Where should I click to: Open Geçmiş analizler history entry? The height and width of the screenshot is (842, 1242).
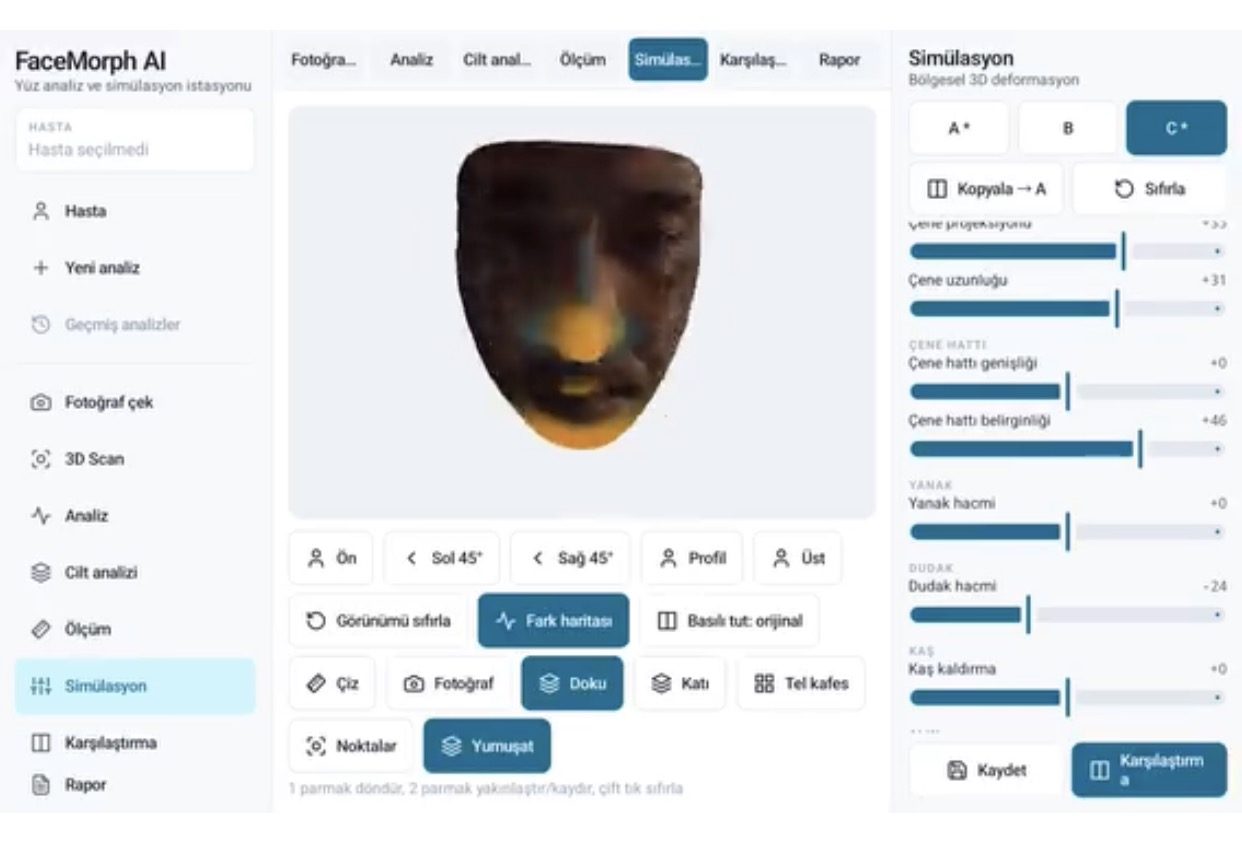(135, 325)
